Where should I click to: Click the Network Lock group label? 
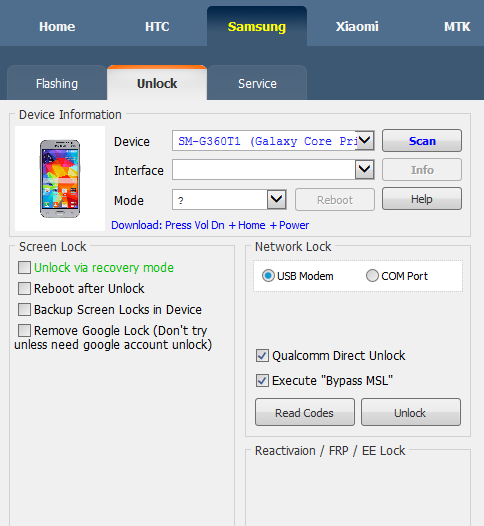(293, 247)
